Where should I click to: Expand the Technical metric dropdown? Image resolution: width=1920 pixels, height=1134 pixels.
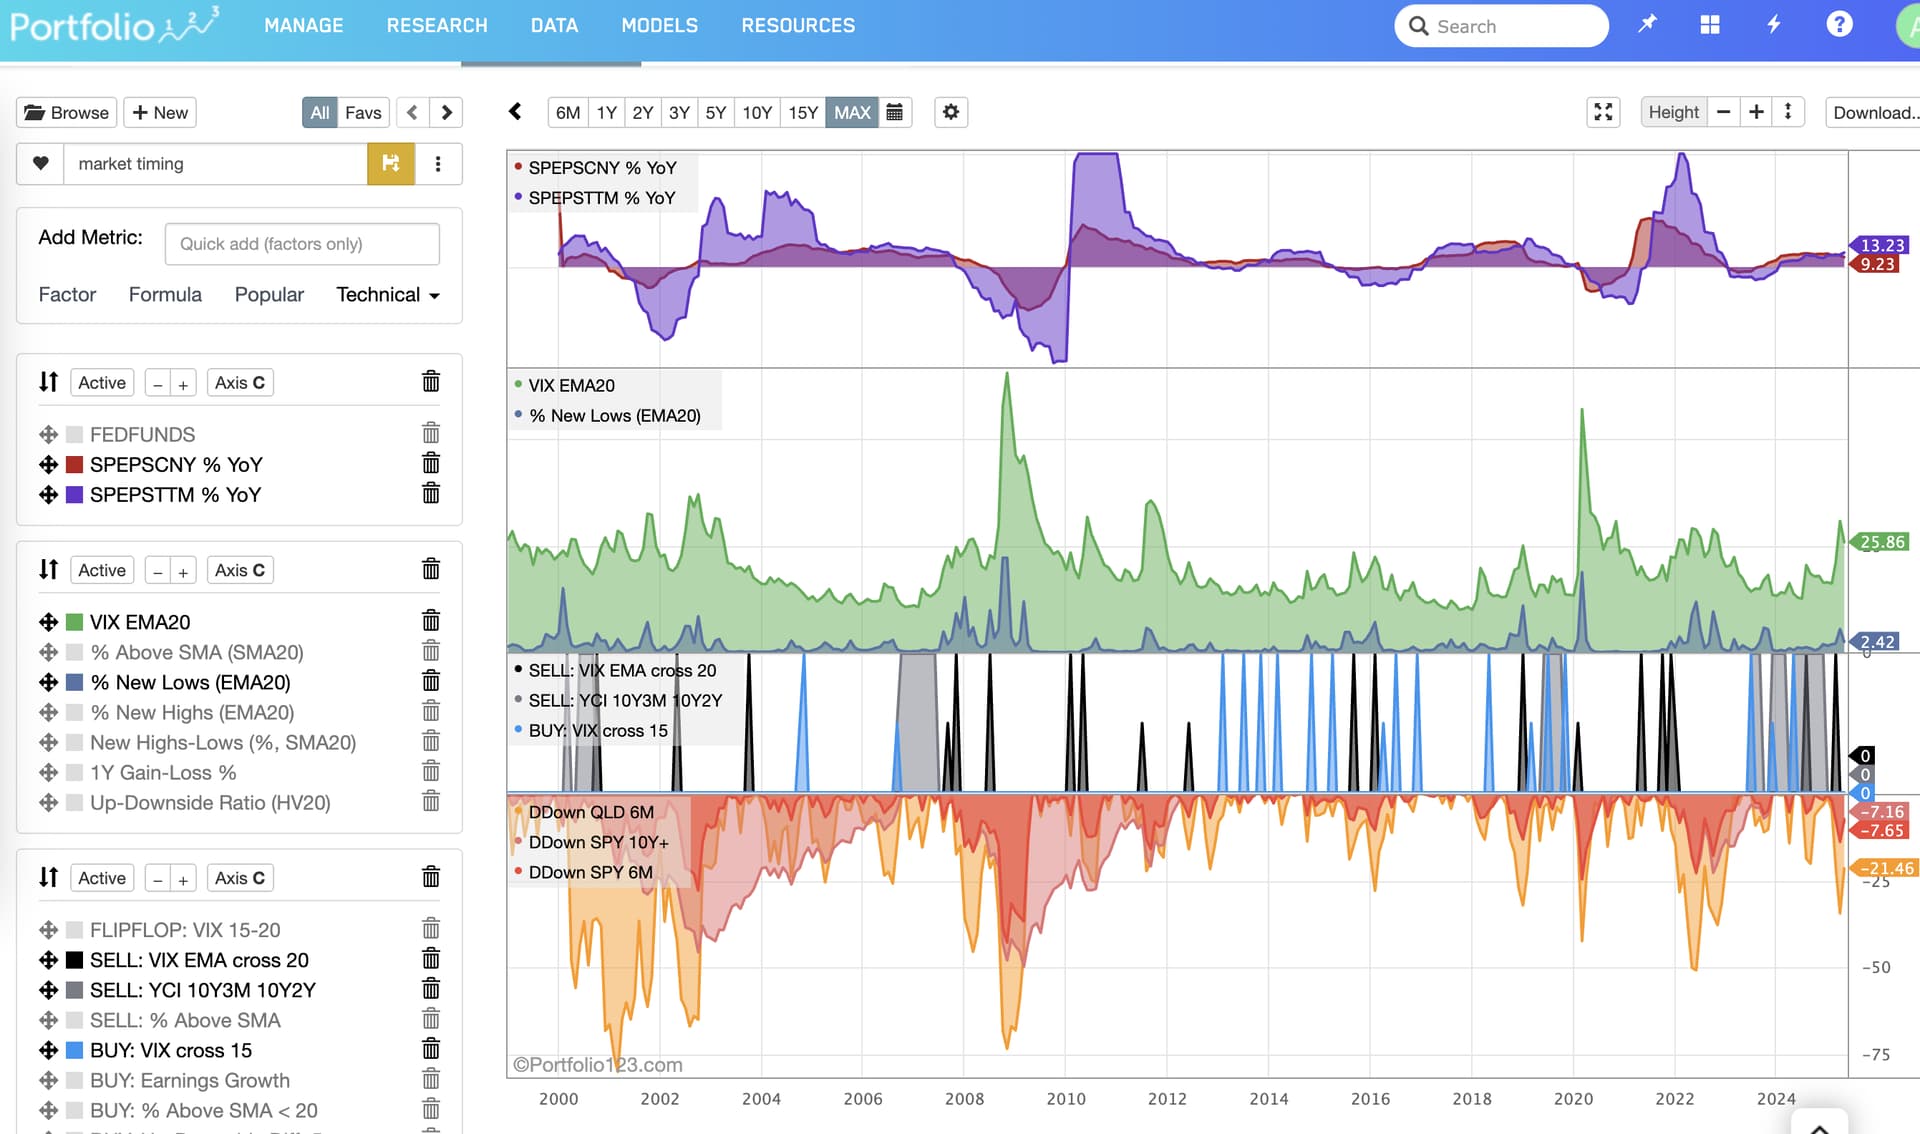tap(388, 295)
